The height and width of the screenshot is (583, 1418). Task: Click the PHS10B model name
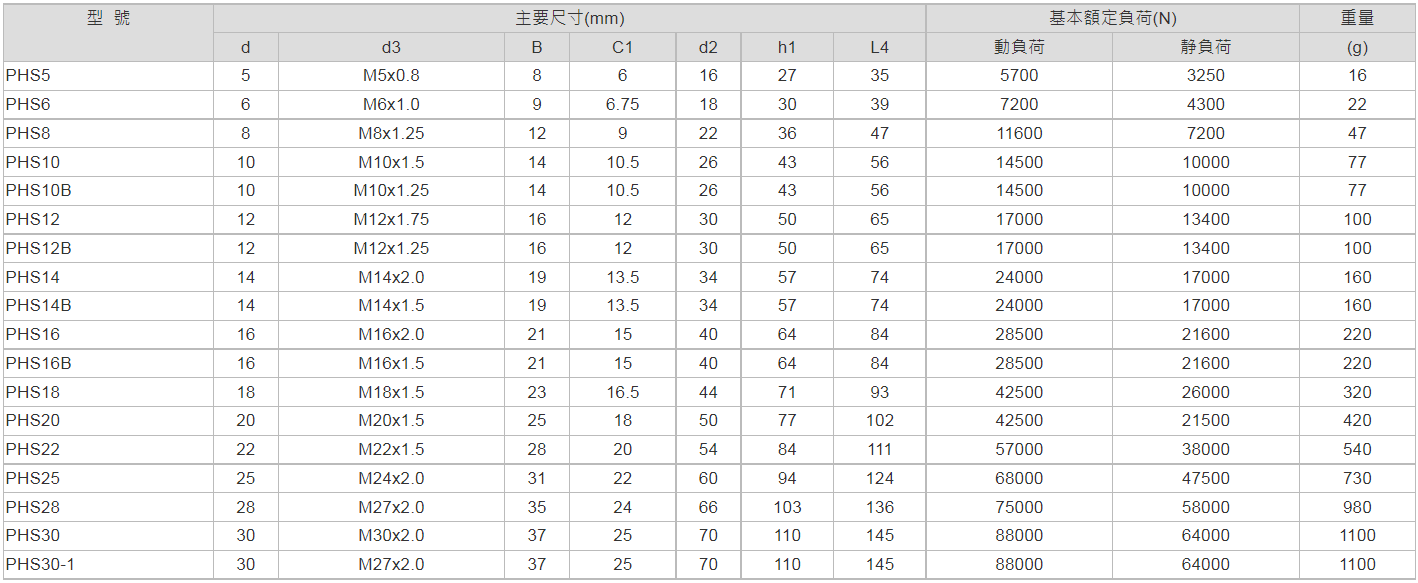38,190
